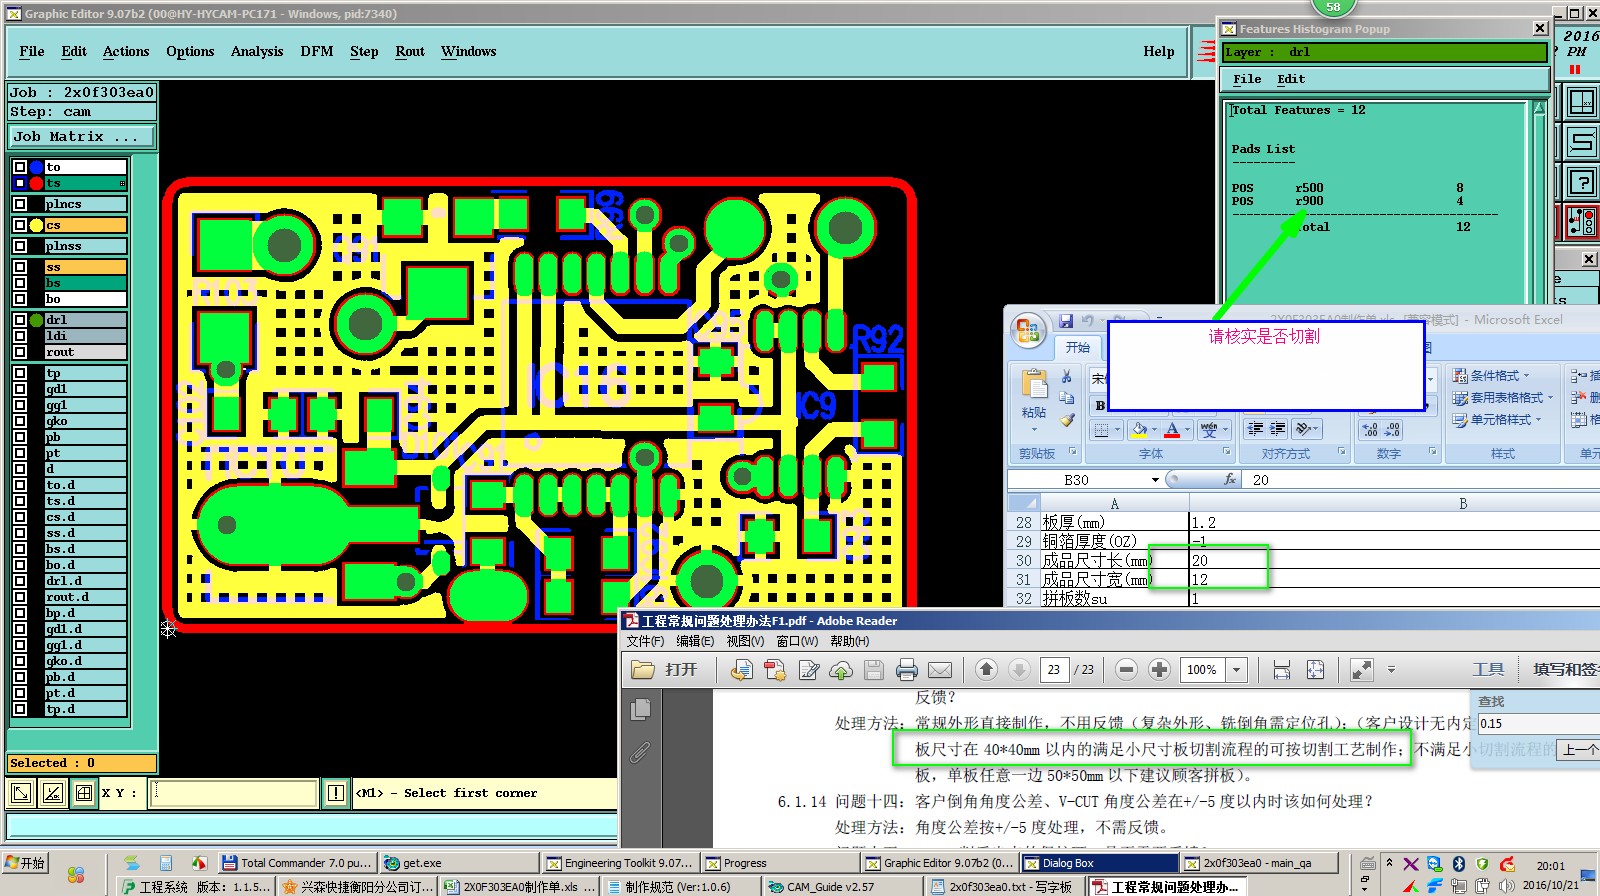Expand the Excel 单元格样式 dropdown
This screenshot has height=896, width=1600.
(x=1538, y=420)
